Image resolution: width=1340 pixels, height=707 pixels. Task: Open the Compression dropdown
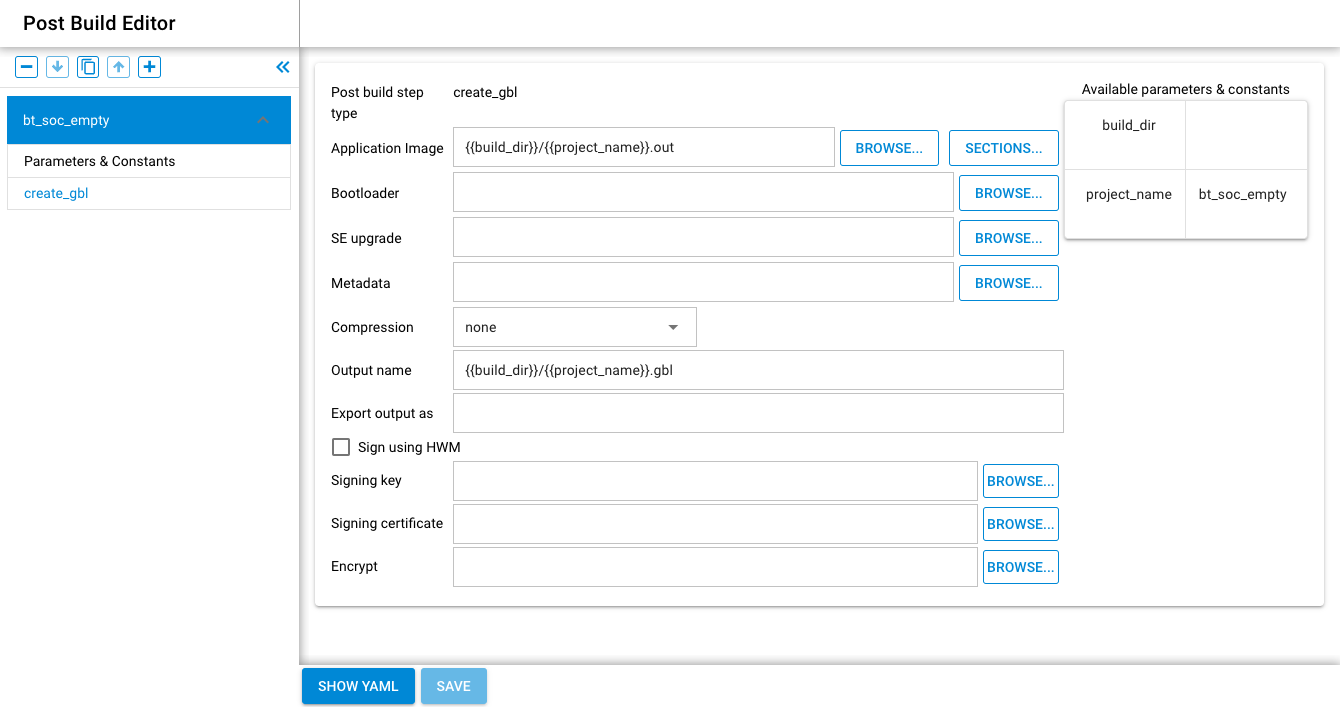574,326
